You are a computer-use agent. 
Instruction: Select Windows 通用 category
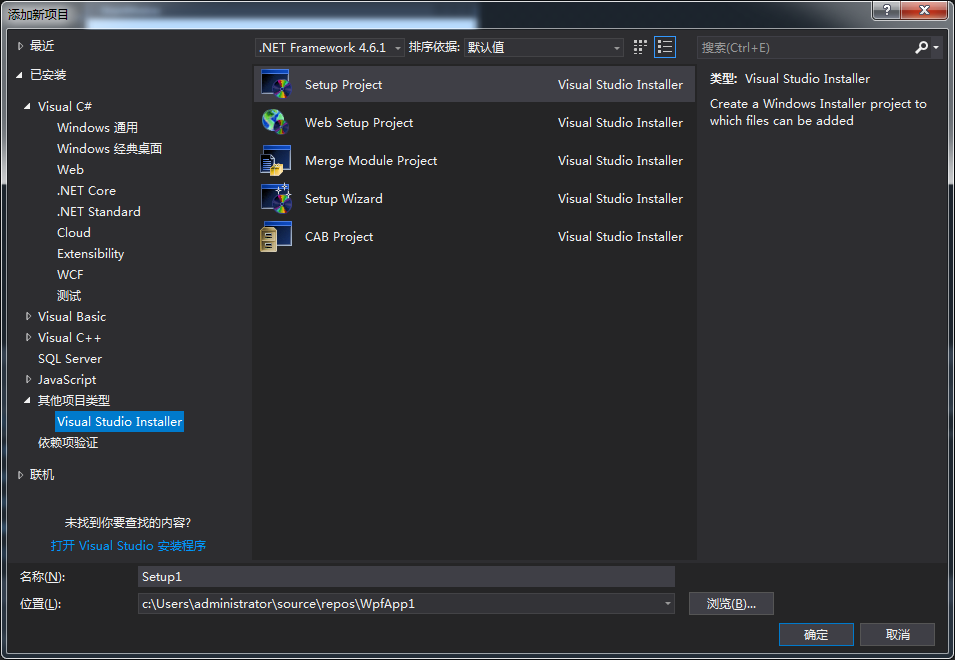[97, 127]
